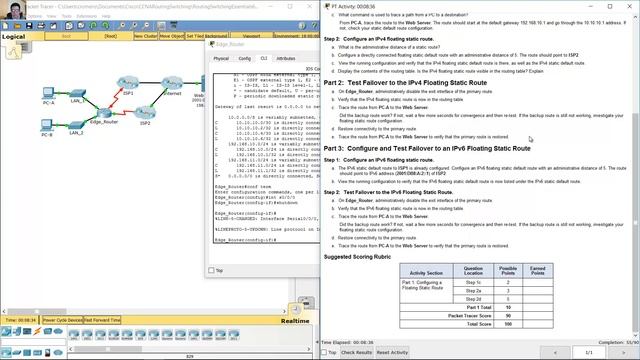640x360 pixels.
Task: Save the file with the floppy disk icon
Action: [x=29, y=26]
